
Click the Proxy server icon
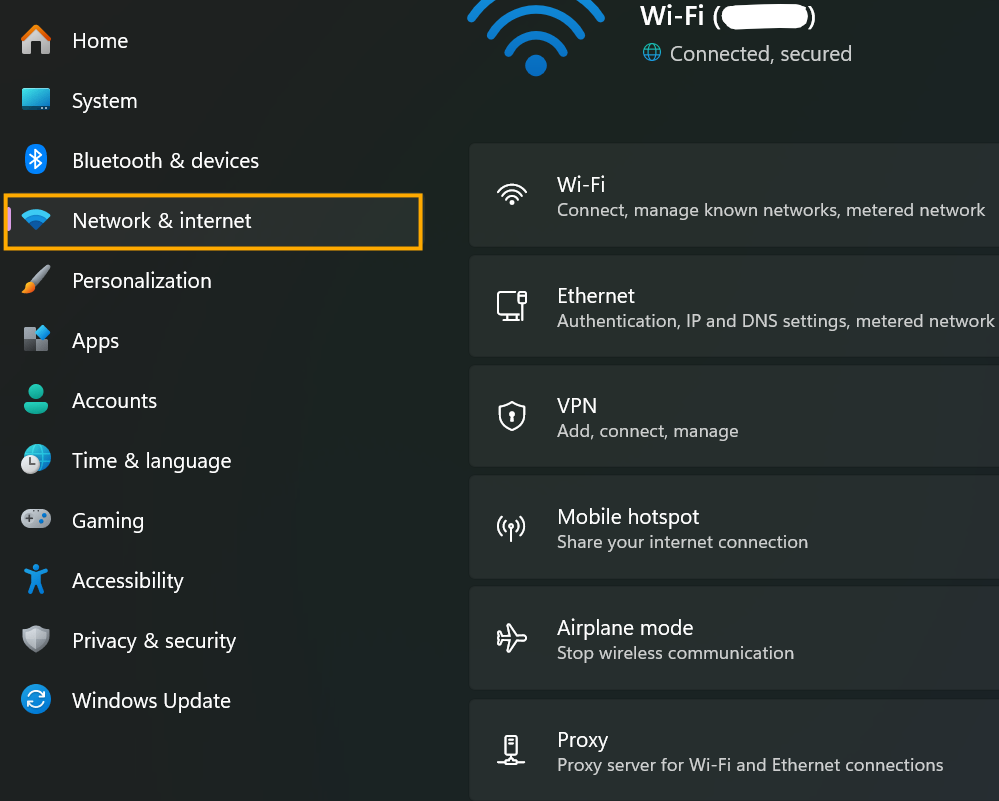click(511, 749)
